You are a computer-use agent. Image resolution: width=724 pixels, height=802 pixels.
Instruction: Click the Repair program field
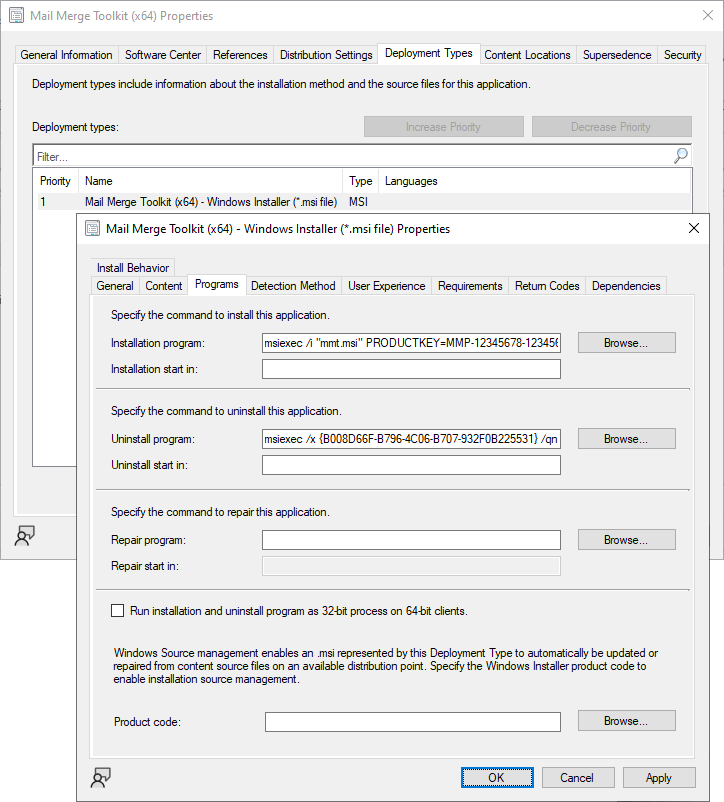pos(411,540)
